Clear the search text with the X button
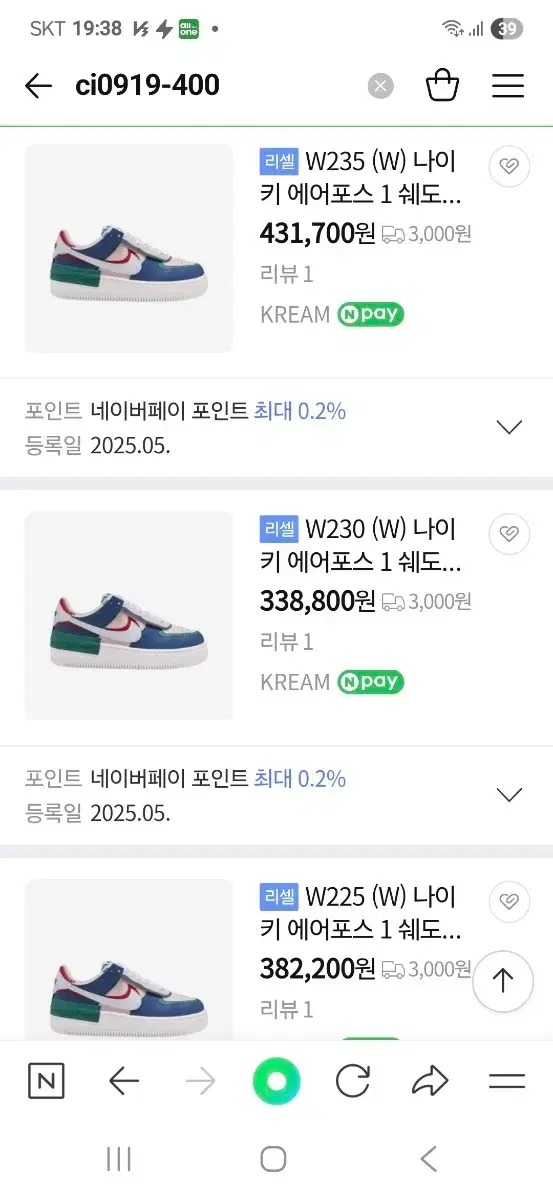Screen dimensions: 553x1200 point(381,86)
